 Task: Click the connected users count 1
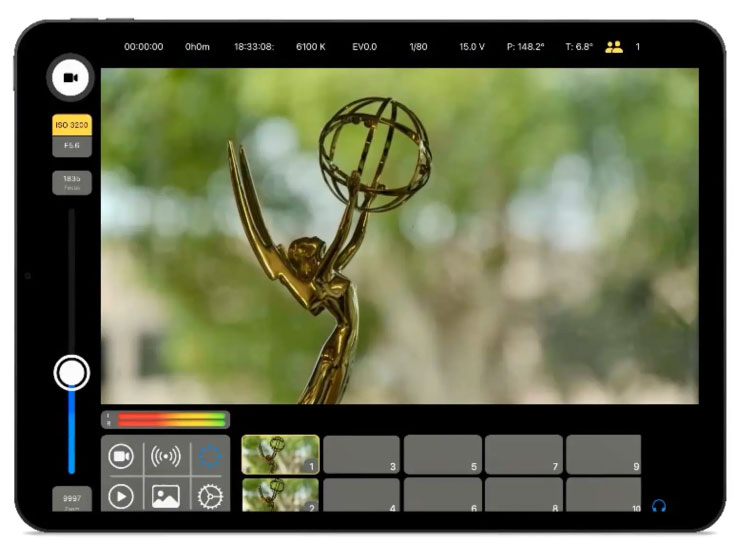click(637, 47)
